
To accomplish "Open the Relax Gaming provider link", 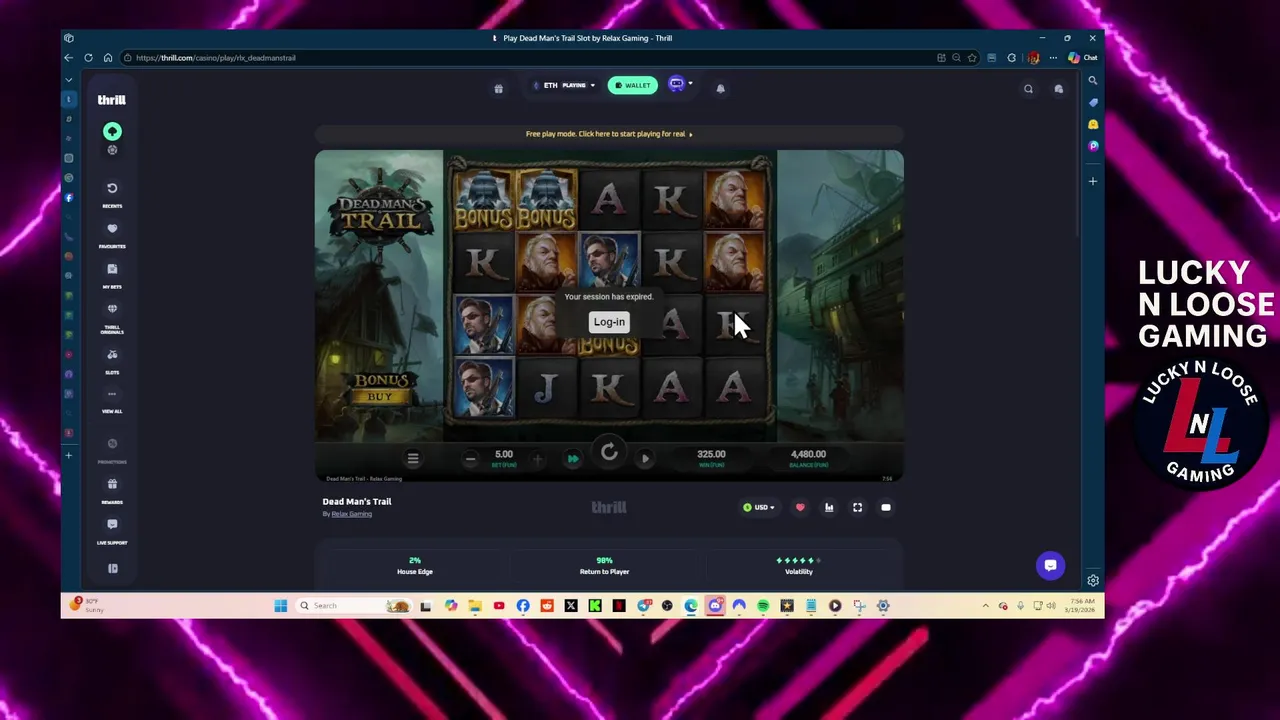I will pyautogui.click(x=351, y=514).
